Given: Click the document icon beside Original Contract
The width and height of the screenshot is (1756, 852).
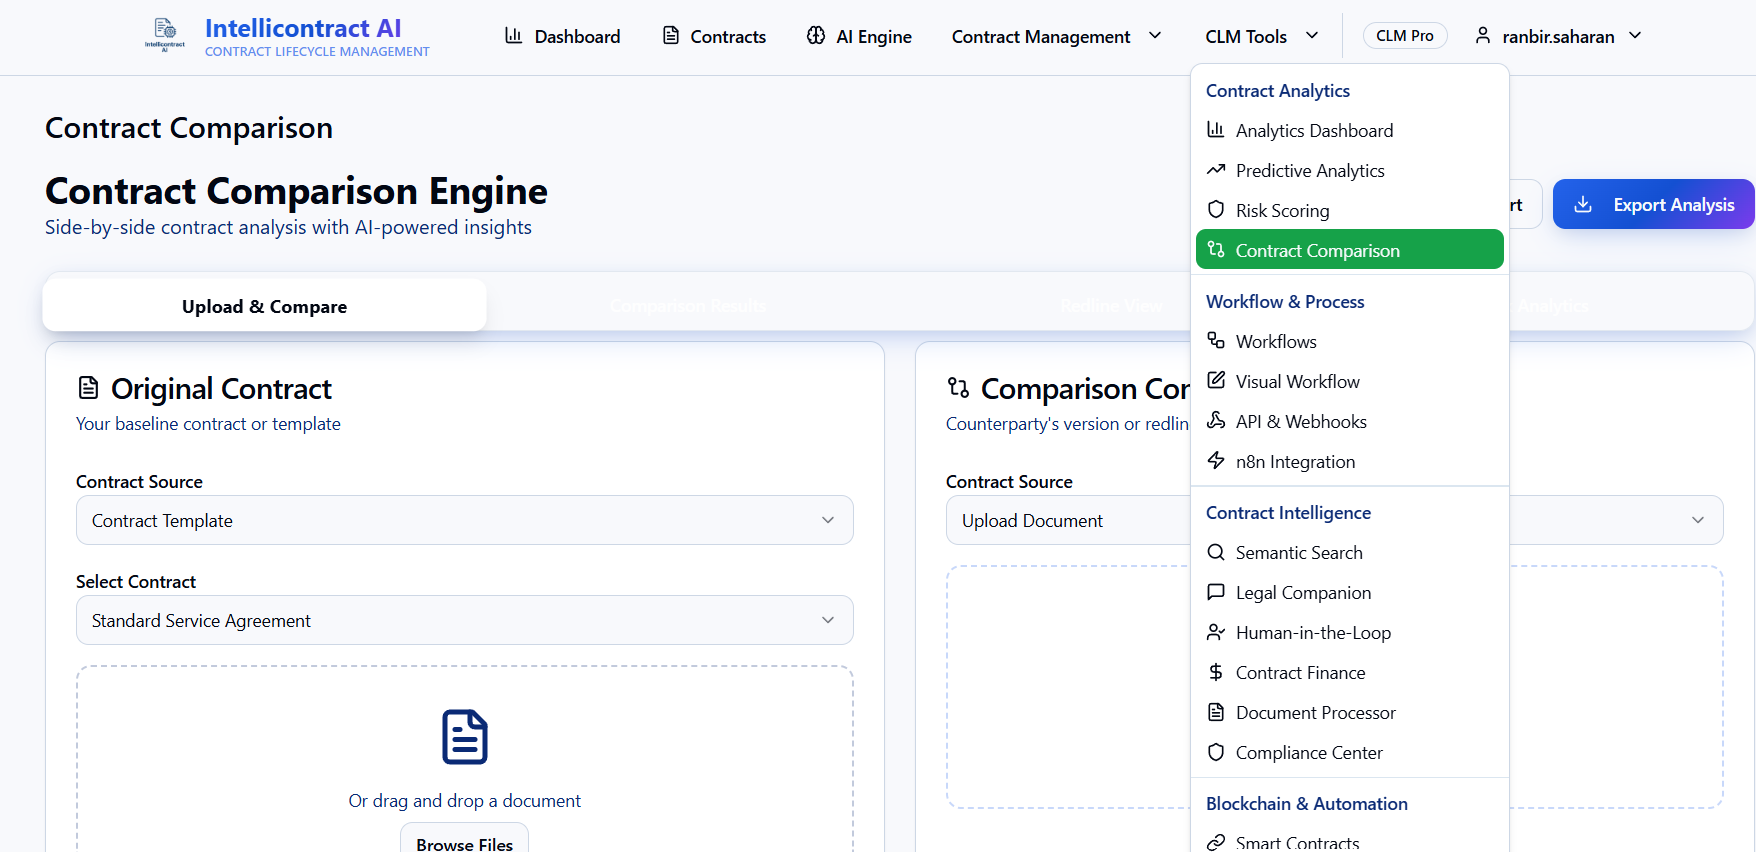Looking at the screenshot, I should (x=89, y=388).
